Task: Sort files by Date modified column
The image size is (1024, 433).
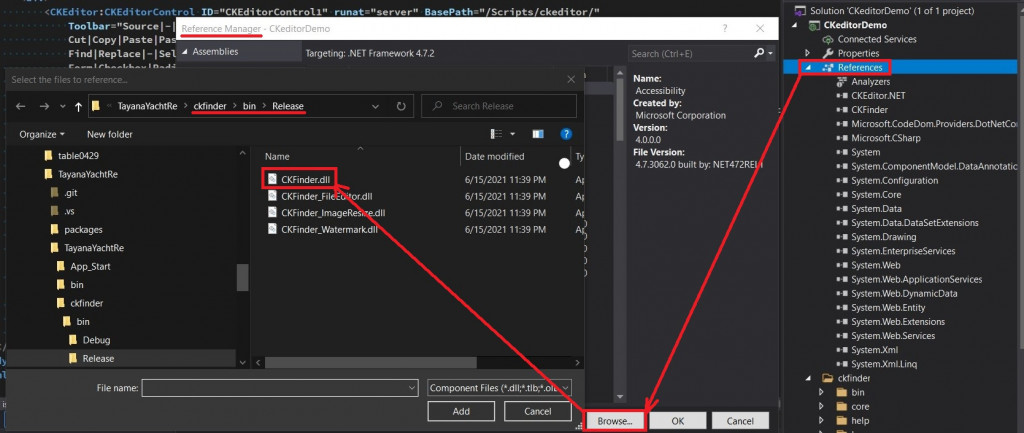Action: coord(494,156)
